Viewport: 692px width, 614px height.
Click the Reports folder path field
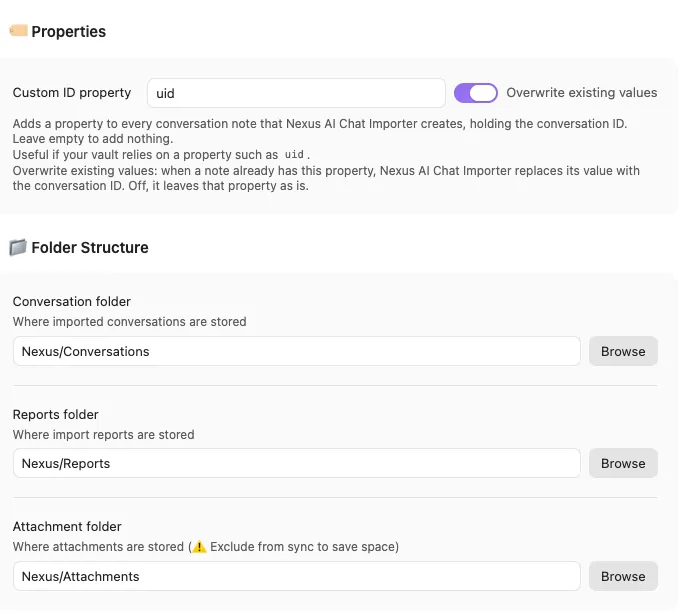point(297,463)
